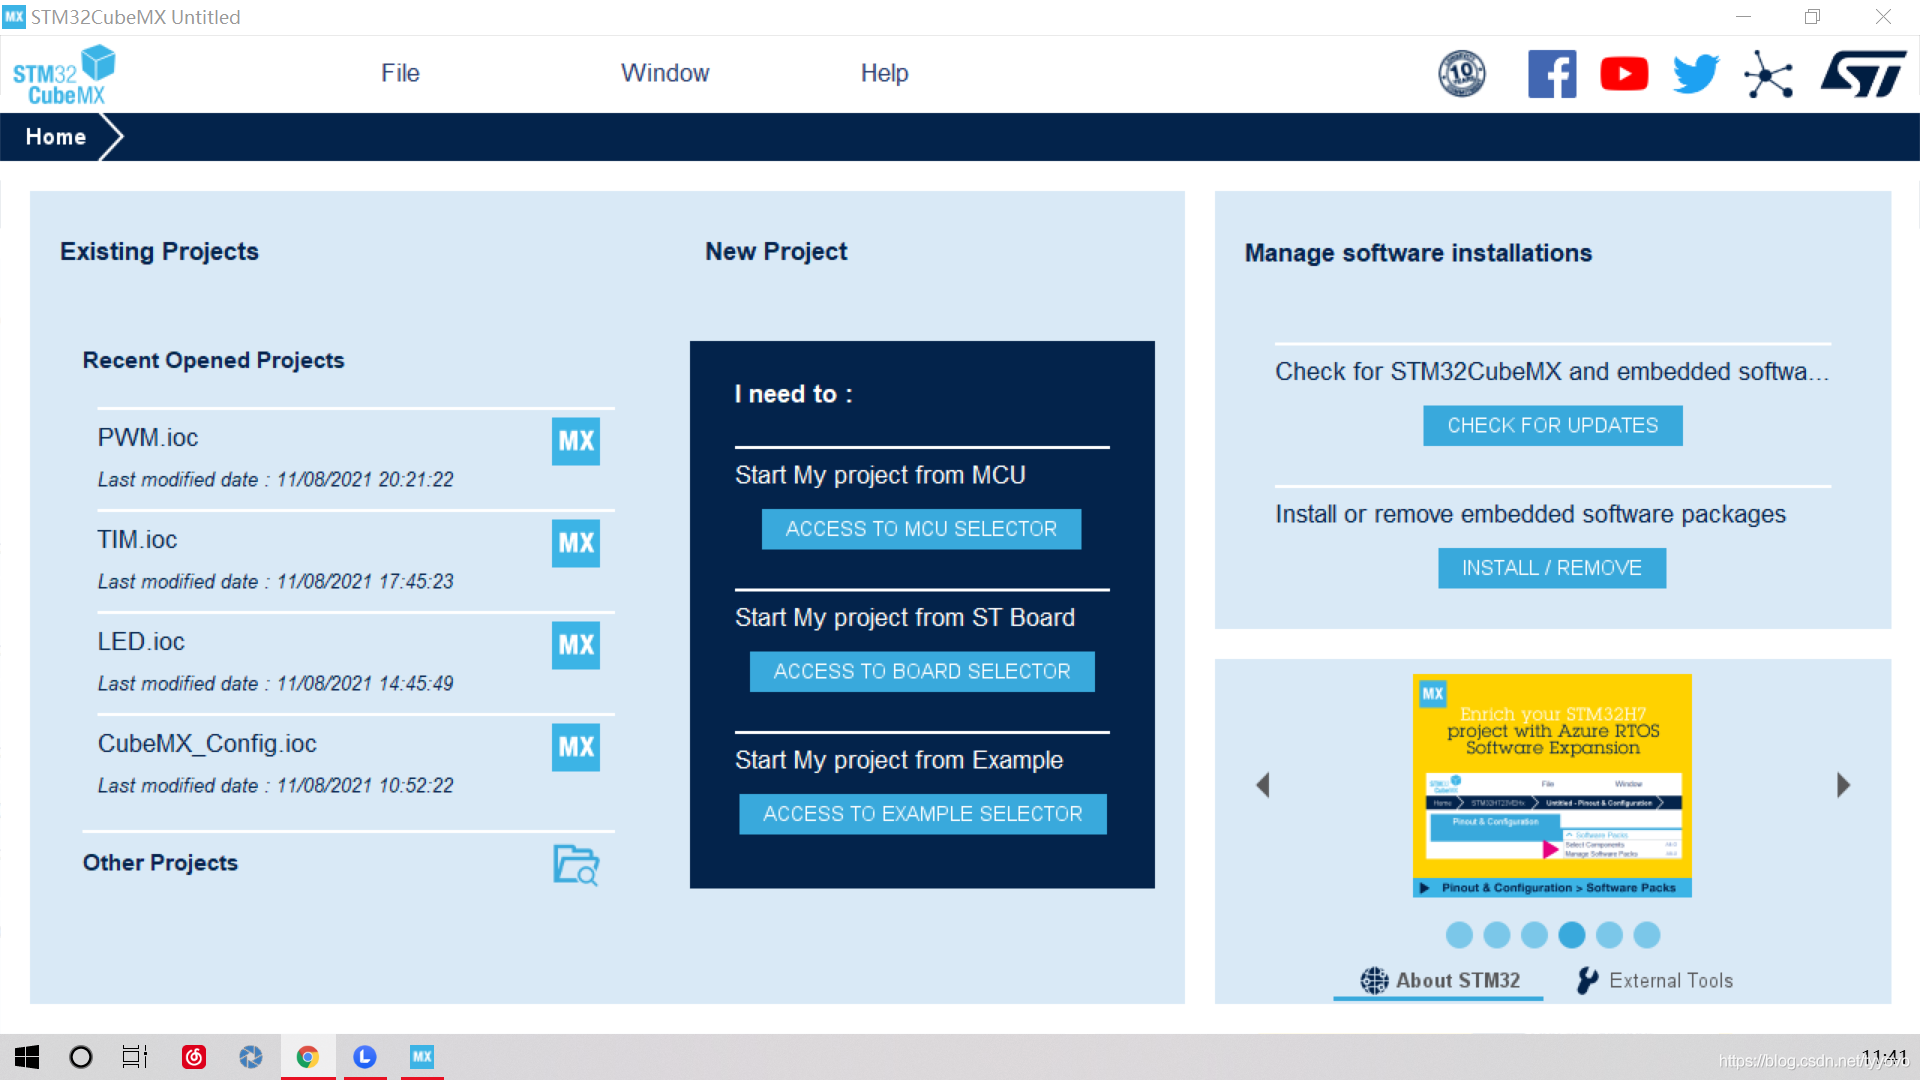Select the last carousel dot indicator

(x=1647, y=935)
